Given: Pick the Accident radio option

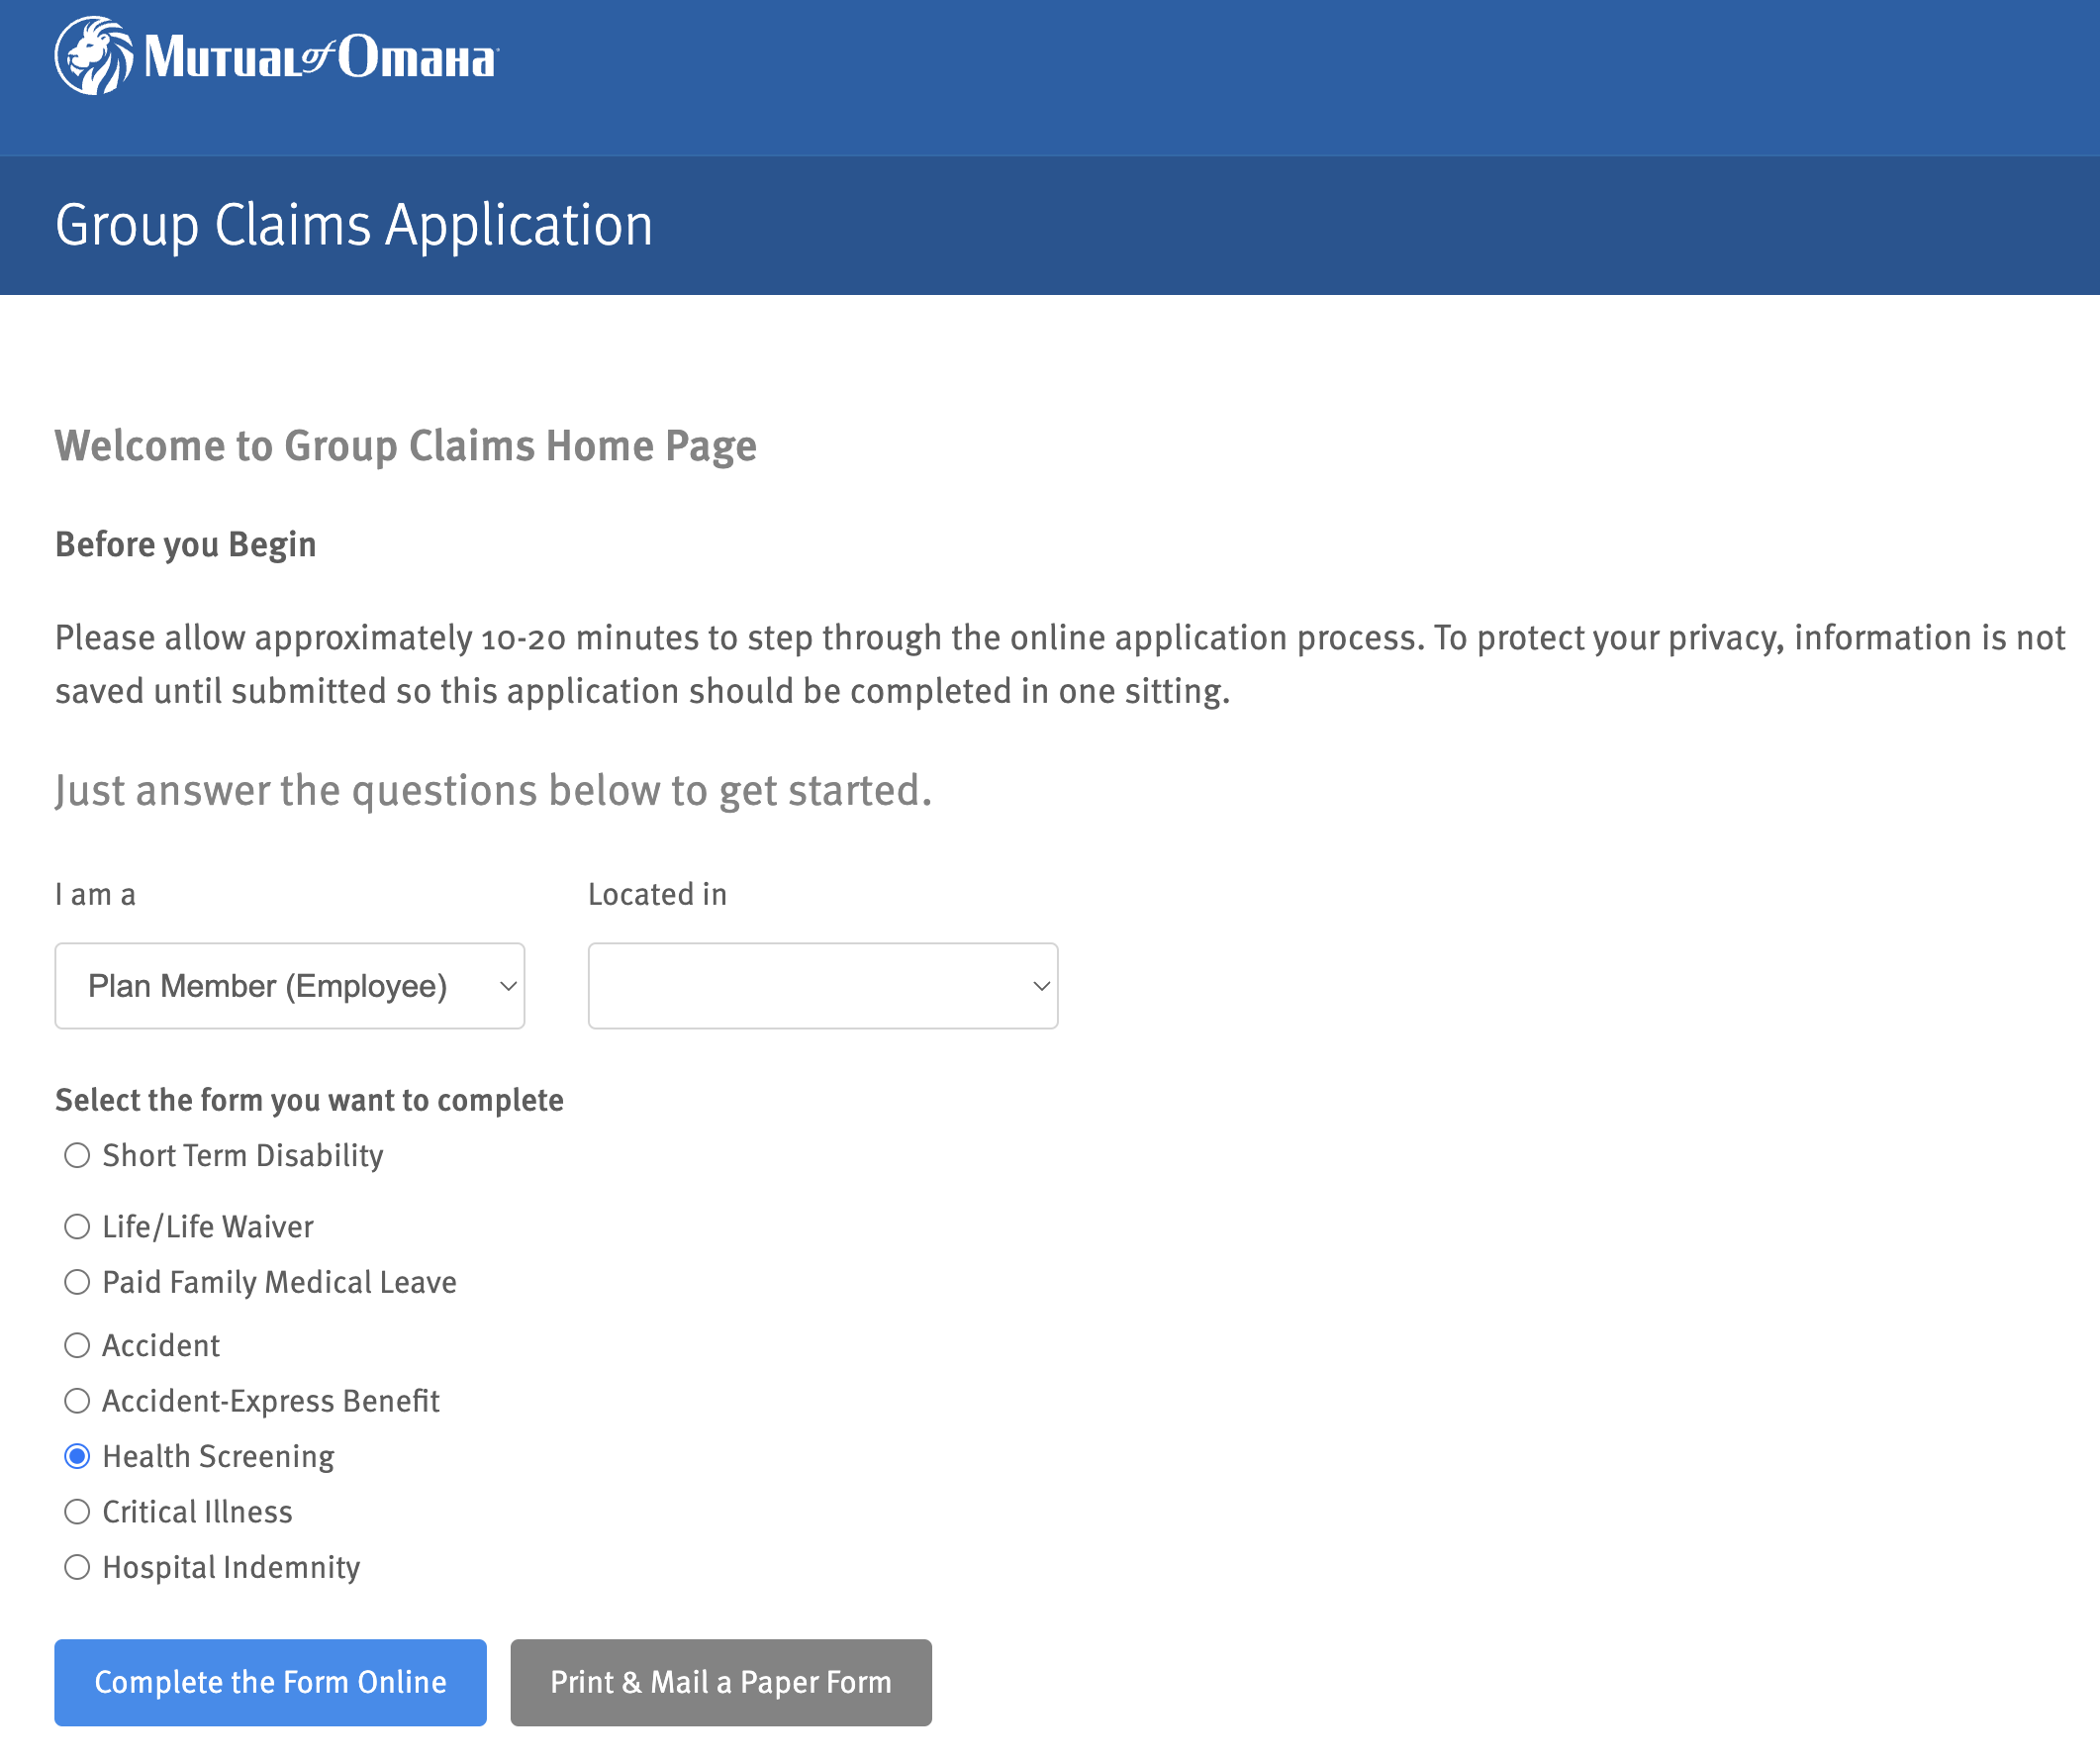Looking at the screenshot, I should click(77, 1346).
